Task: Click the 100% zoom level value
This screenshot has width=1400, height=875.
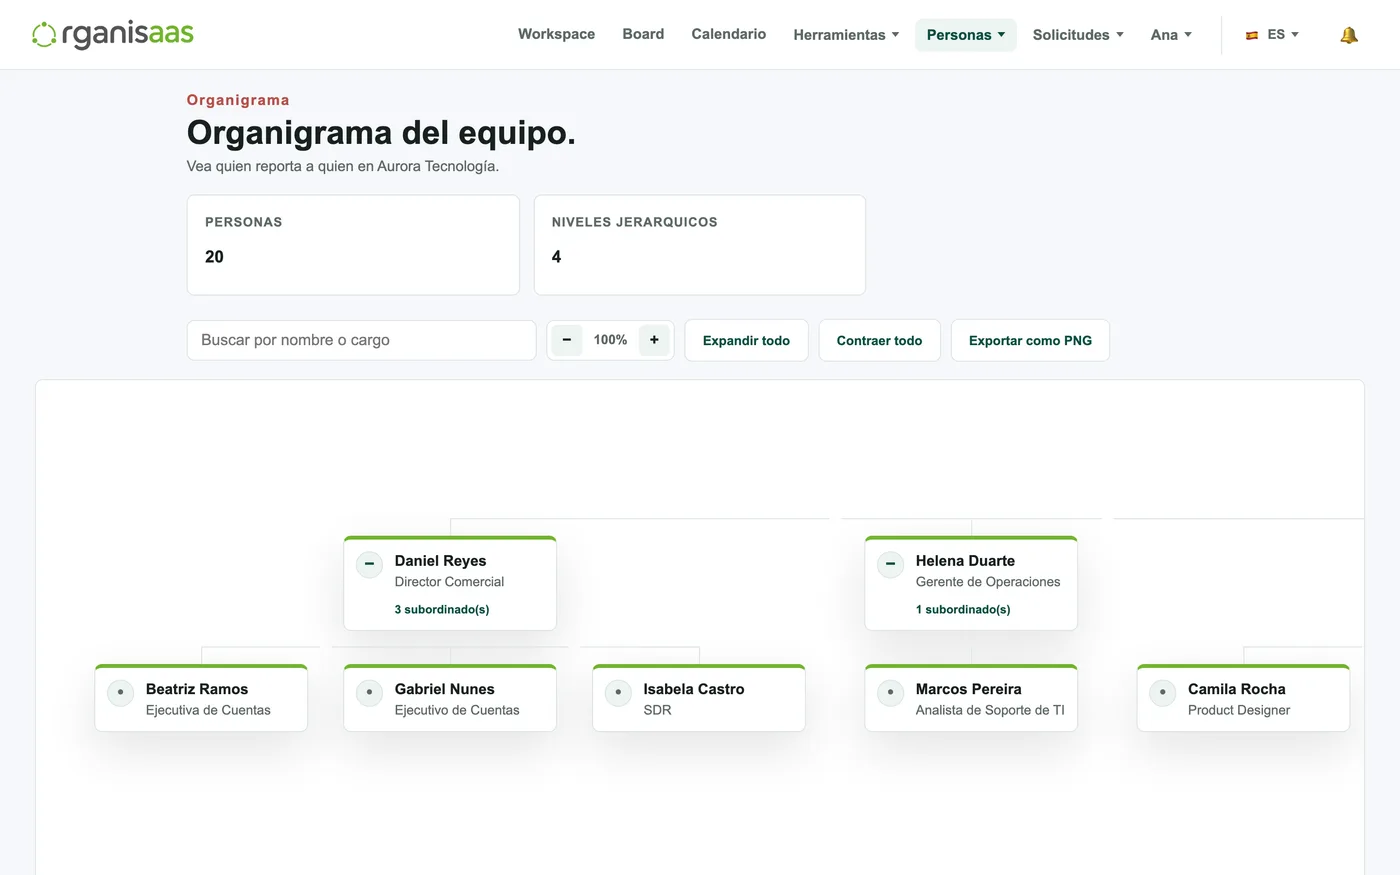Action: pyautogui.click(x=610, y=340)
